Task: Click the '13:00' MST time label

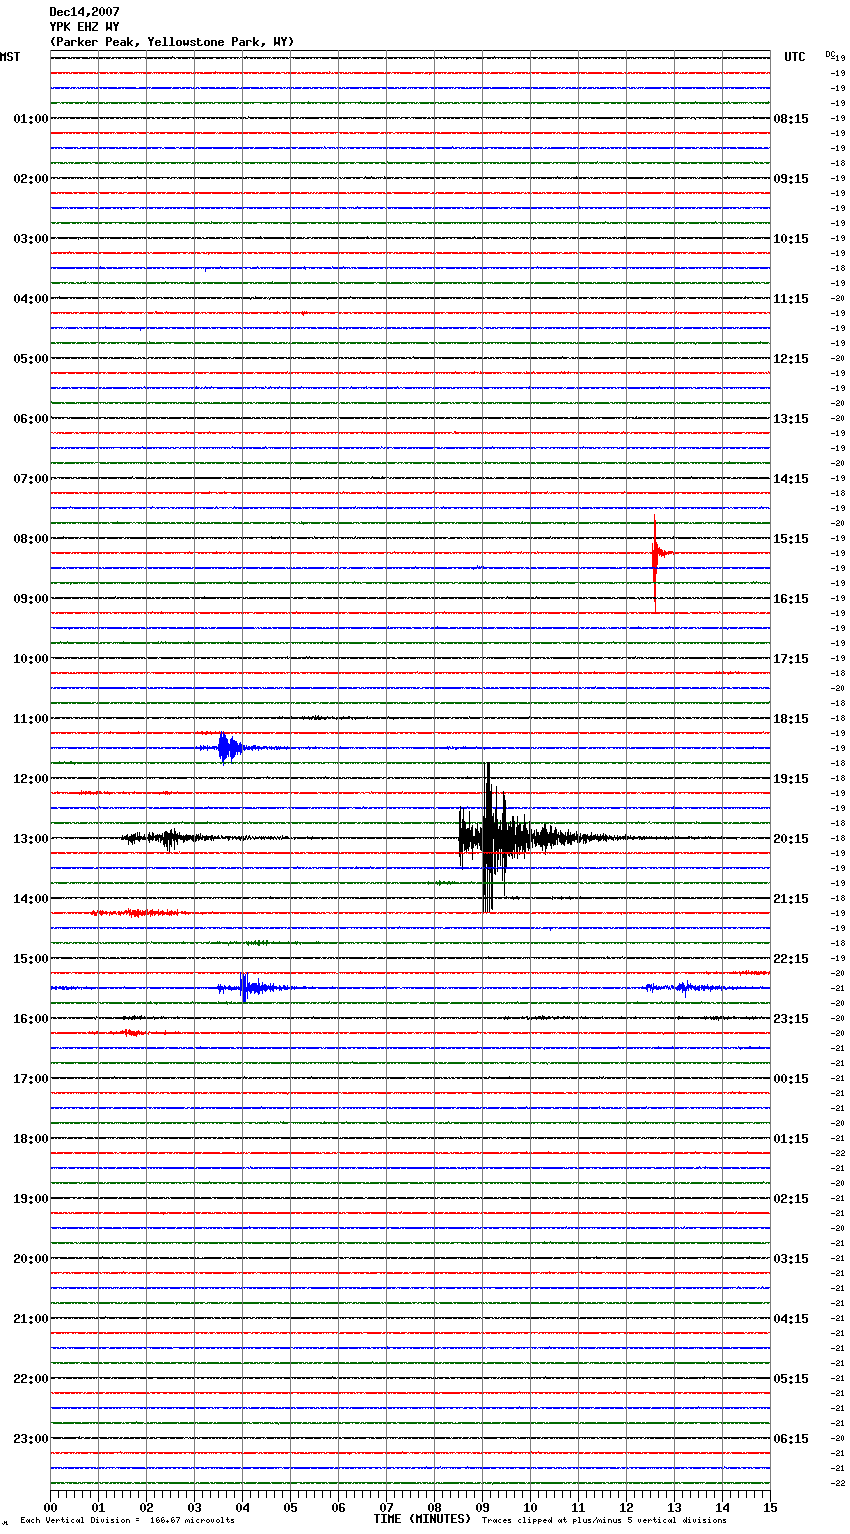Action: pyautogui.click(x=31, y=839)
